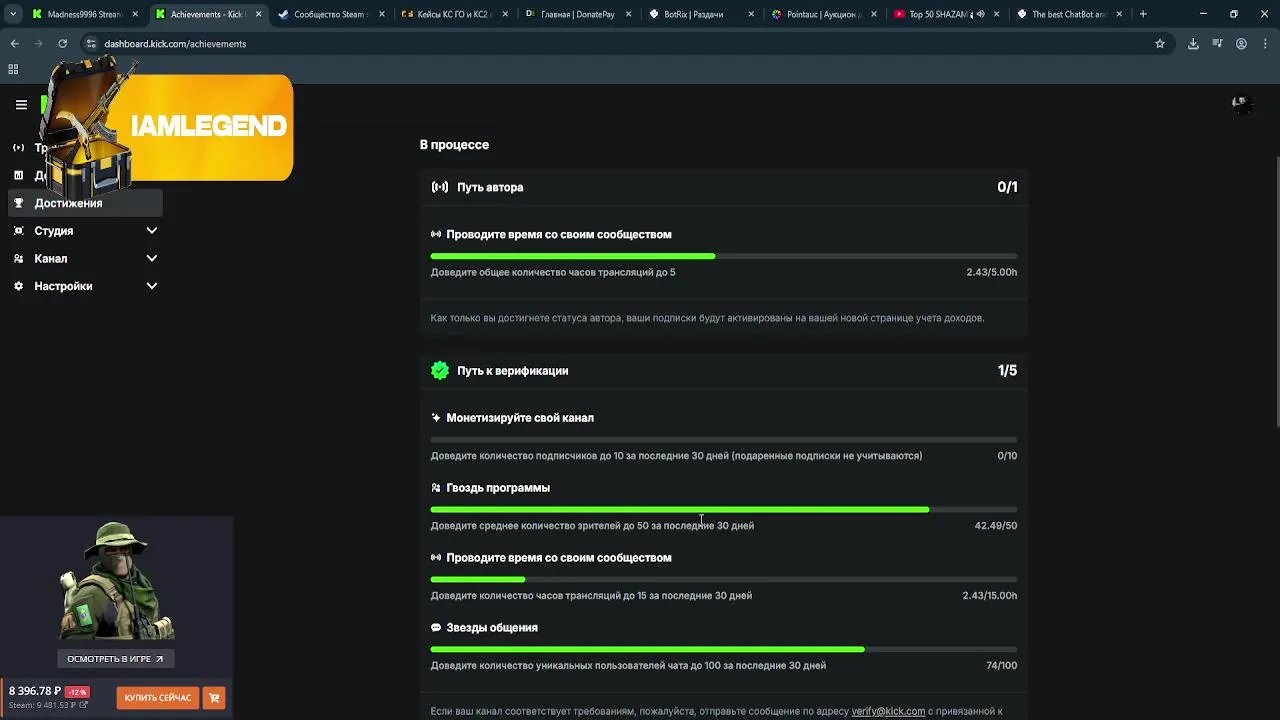The width and height of the screenshot is (1280, 720).
Task: Switch to the Главная DonatePay tab
Action: 578,14
